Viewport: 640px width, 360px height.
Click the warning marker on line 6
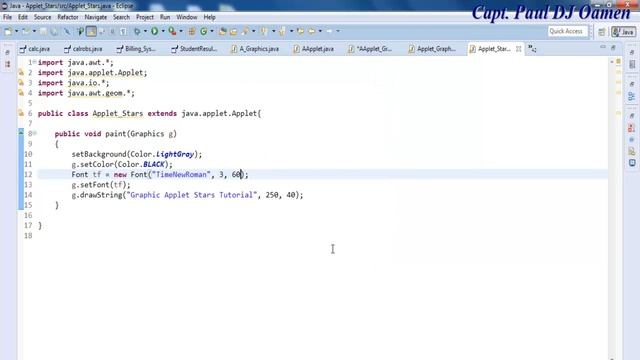tap(21, 113)
